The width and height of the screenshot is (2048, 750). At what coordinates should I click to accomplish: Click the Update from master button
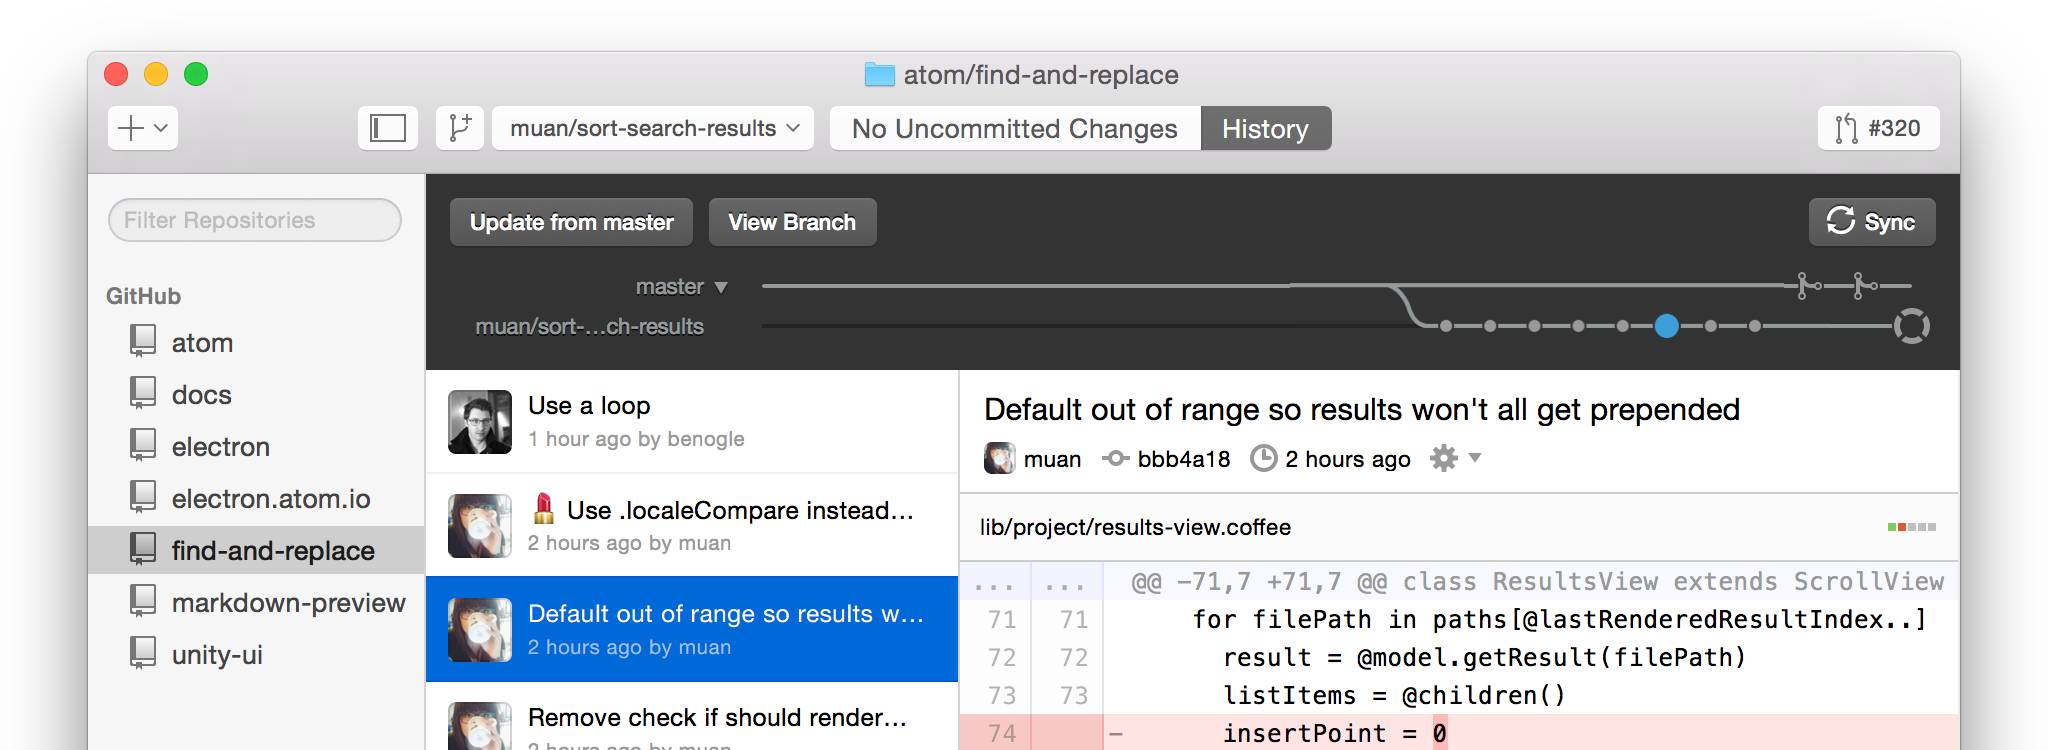coord(571,222)
